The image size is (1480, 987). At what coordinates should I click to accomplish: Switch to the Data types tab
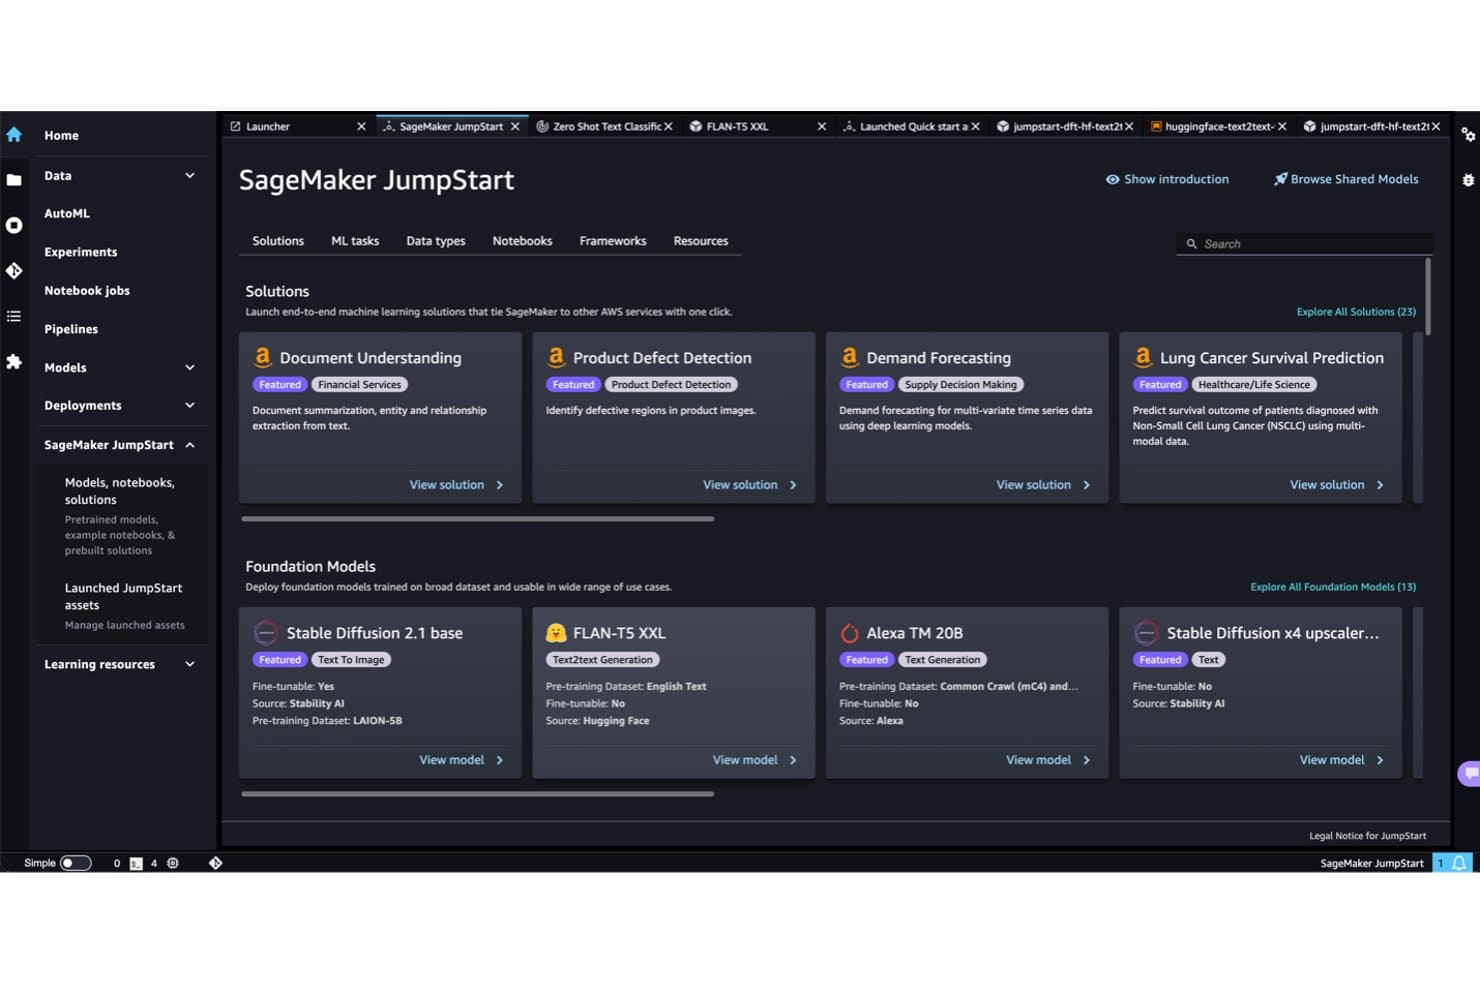coord(436,241)
